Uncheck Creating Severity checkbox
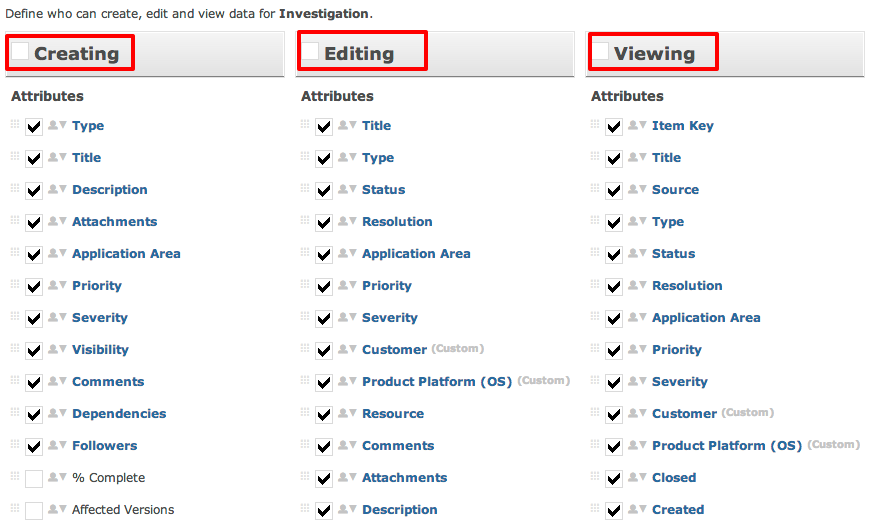The height and width of the screenshot is (531, 871). click(34, 318)
